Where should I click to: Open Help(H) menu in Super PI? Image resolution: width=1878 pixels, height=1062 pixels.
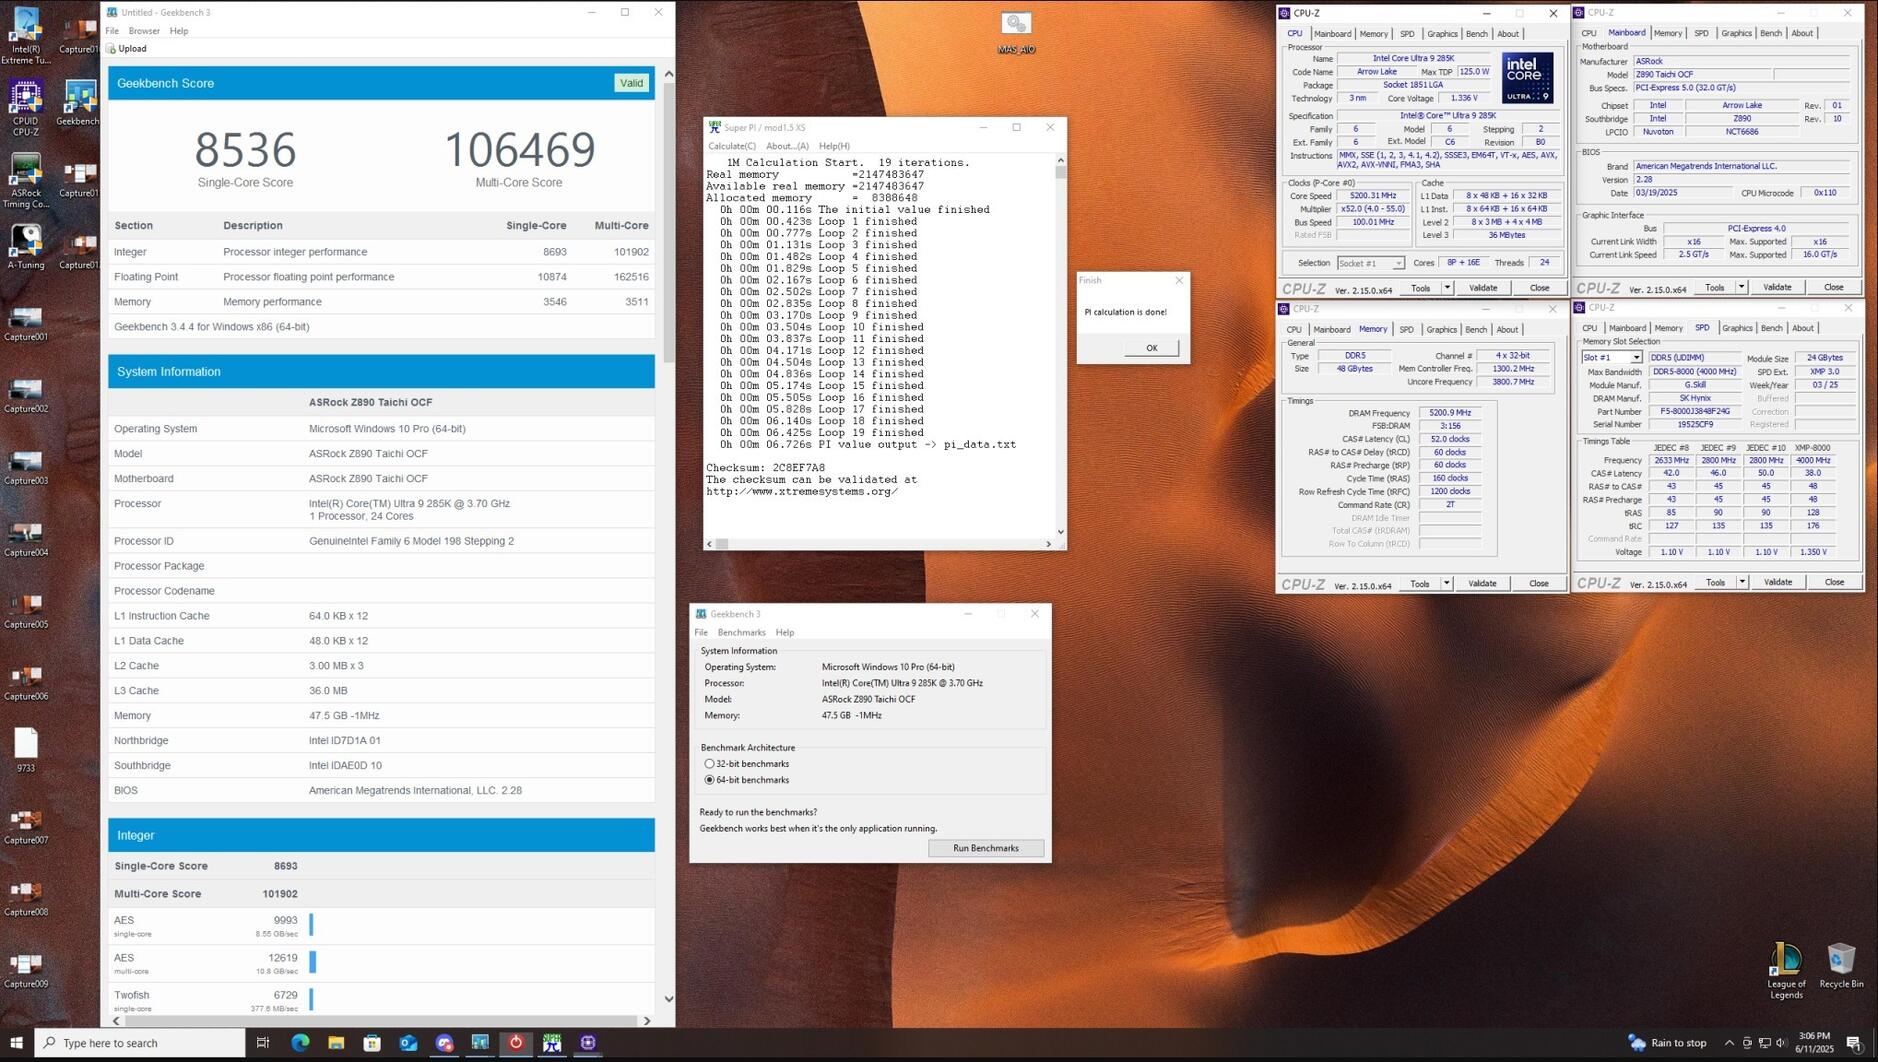[x=834, y=146]
